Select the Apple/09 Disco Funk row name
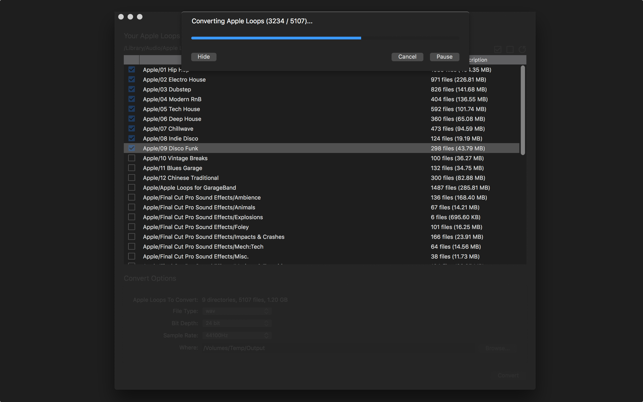643x402 pixels. [x=171, y=148]
